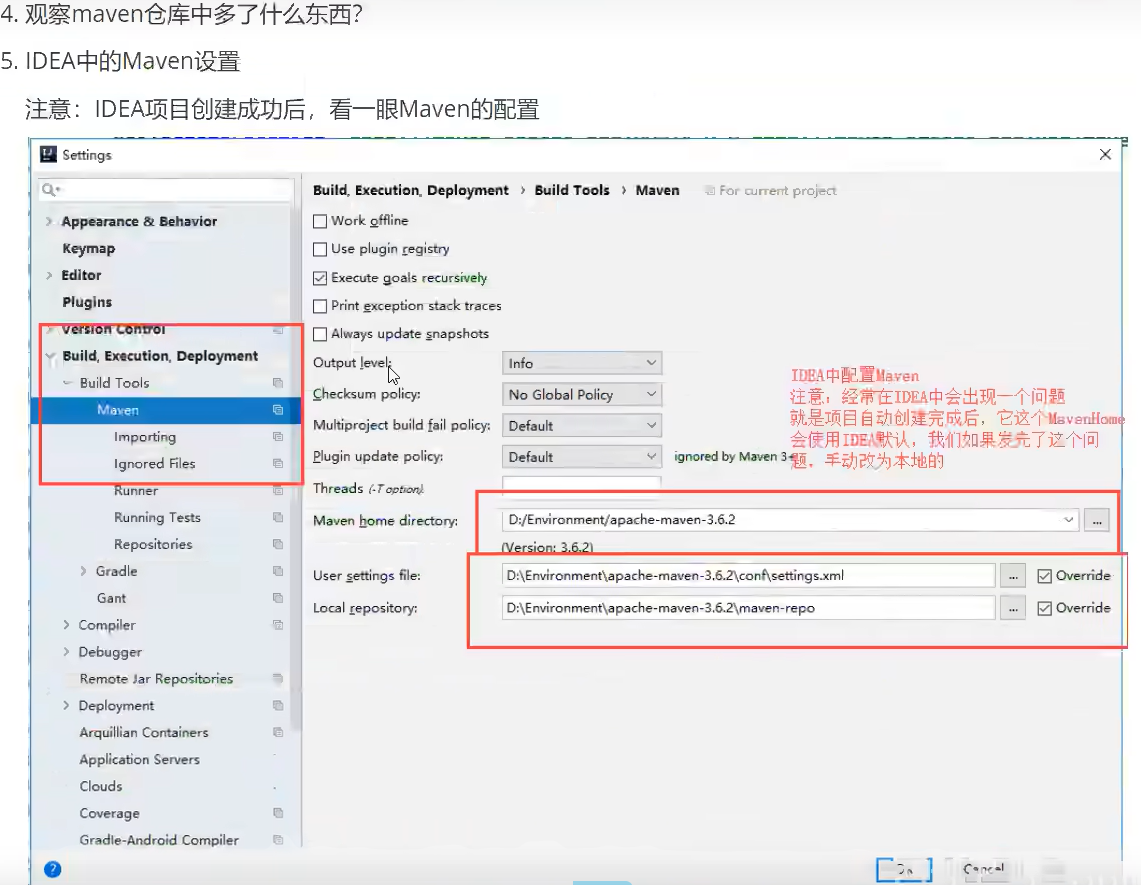Expand the Deployment tree node
This screenshot has height=885, width=1141.
click(66, 706)
